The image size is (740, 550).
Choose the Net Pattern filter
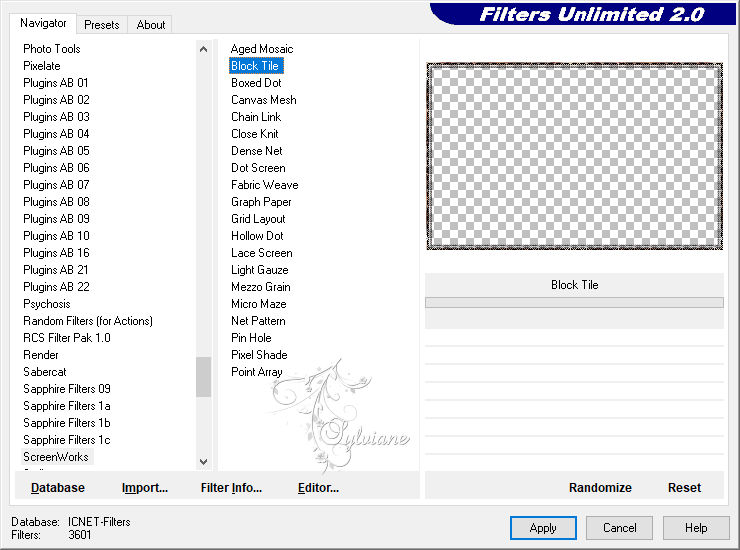pyautogui.click(x=258, y=321)
